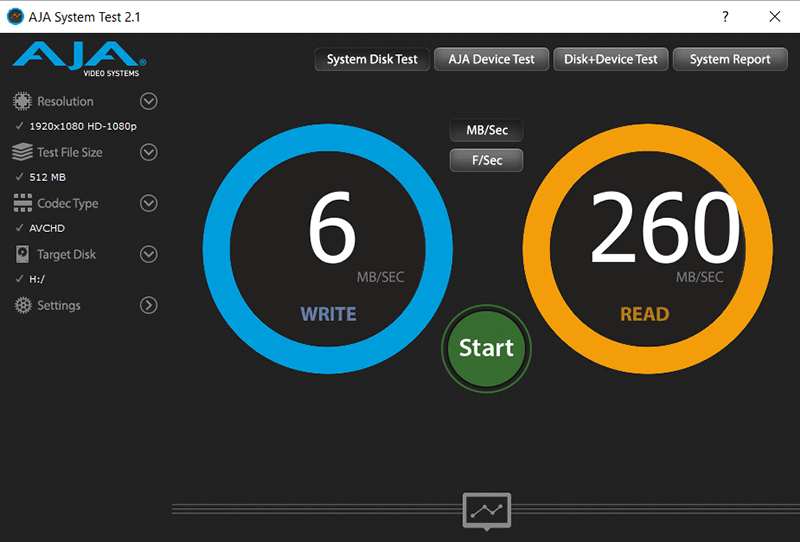800x542 pixels.
Task: Click the WRITE label
Action: click(329, 314)
